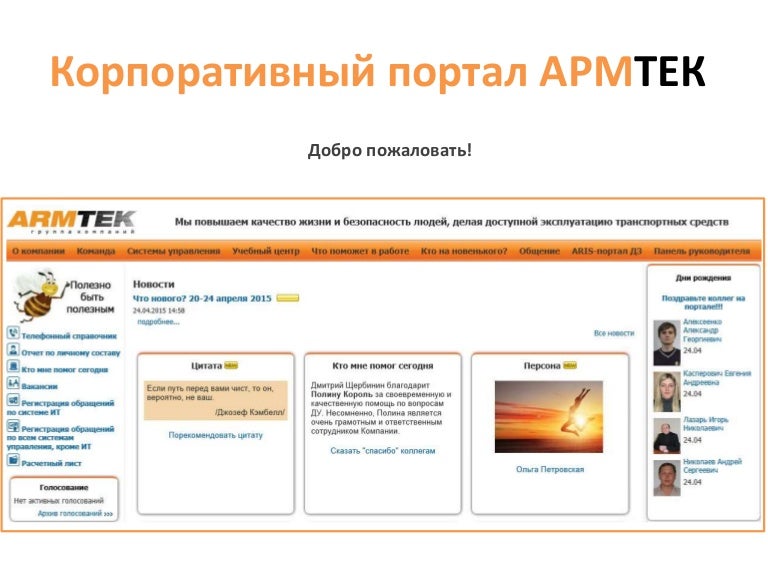Screen dimensions: 768x576
Task: Click the phone icon beside Телефонный справочник
Action: tap(13, 334)
